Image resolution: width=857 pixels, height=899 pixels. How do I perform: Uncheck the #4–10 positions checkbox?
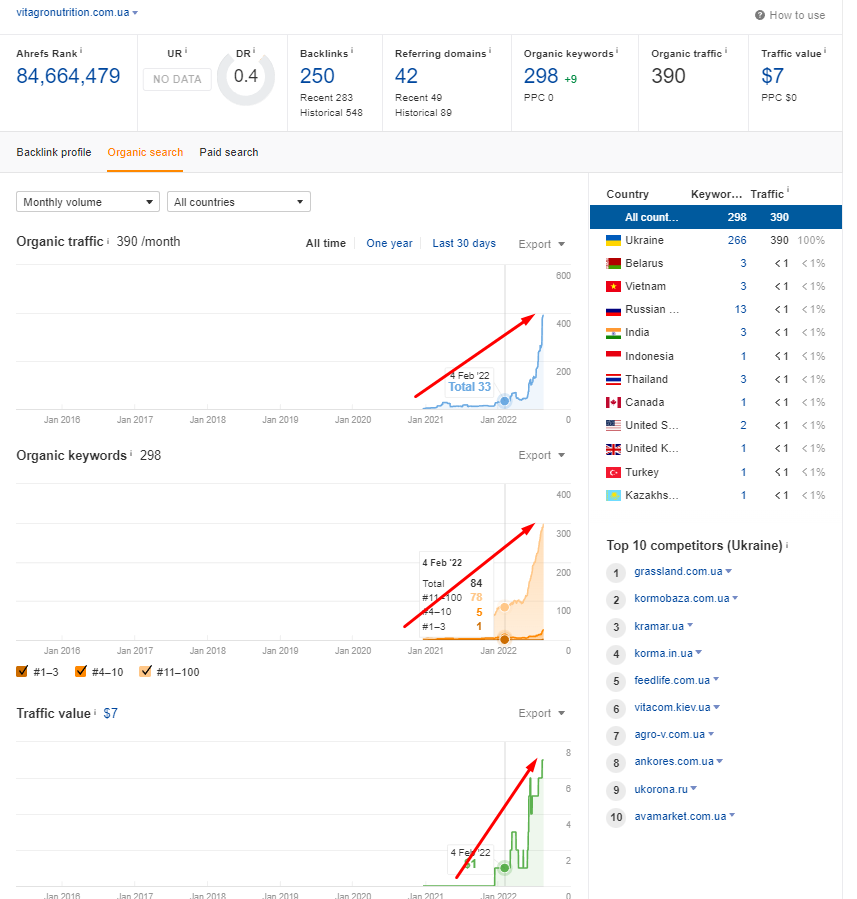[81, 671]
